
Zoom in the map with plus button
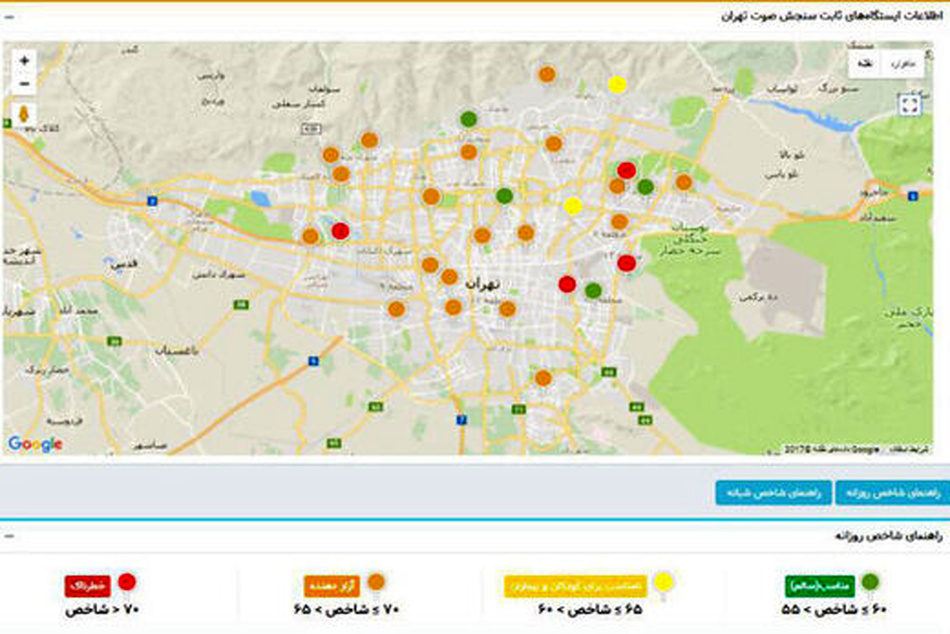click(24, 61)
